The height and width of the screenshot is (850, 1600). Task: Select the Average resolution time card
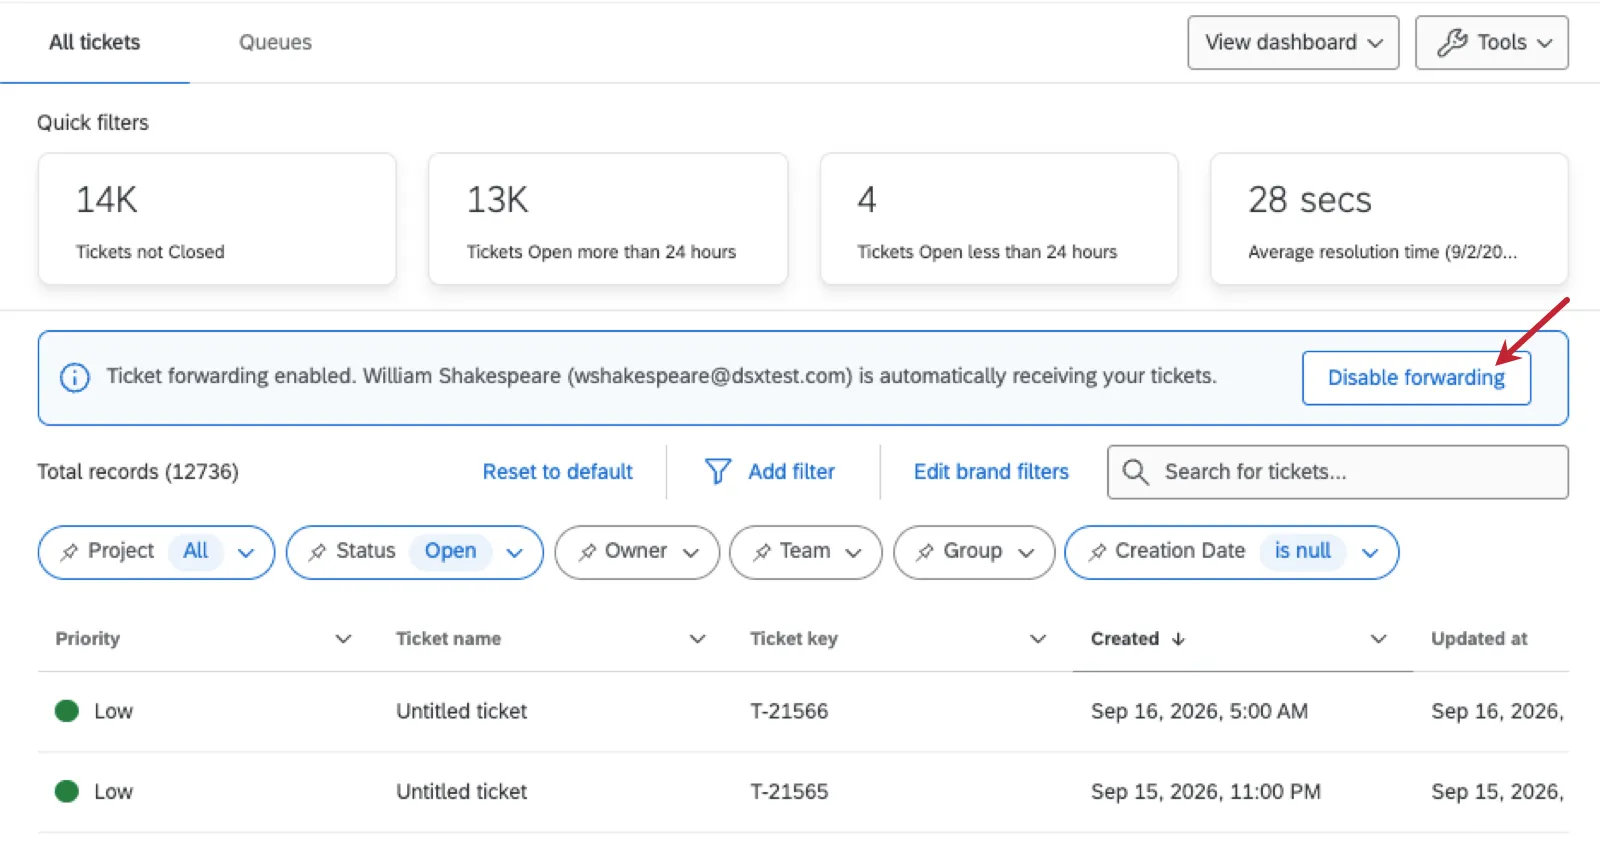pos(1389,219)
